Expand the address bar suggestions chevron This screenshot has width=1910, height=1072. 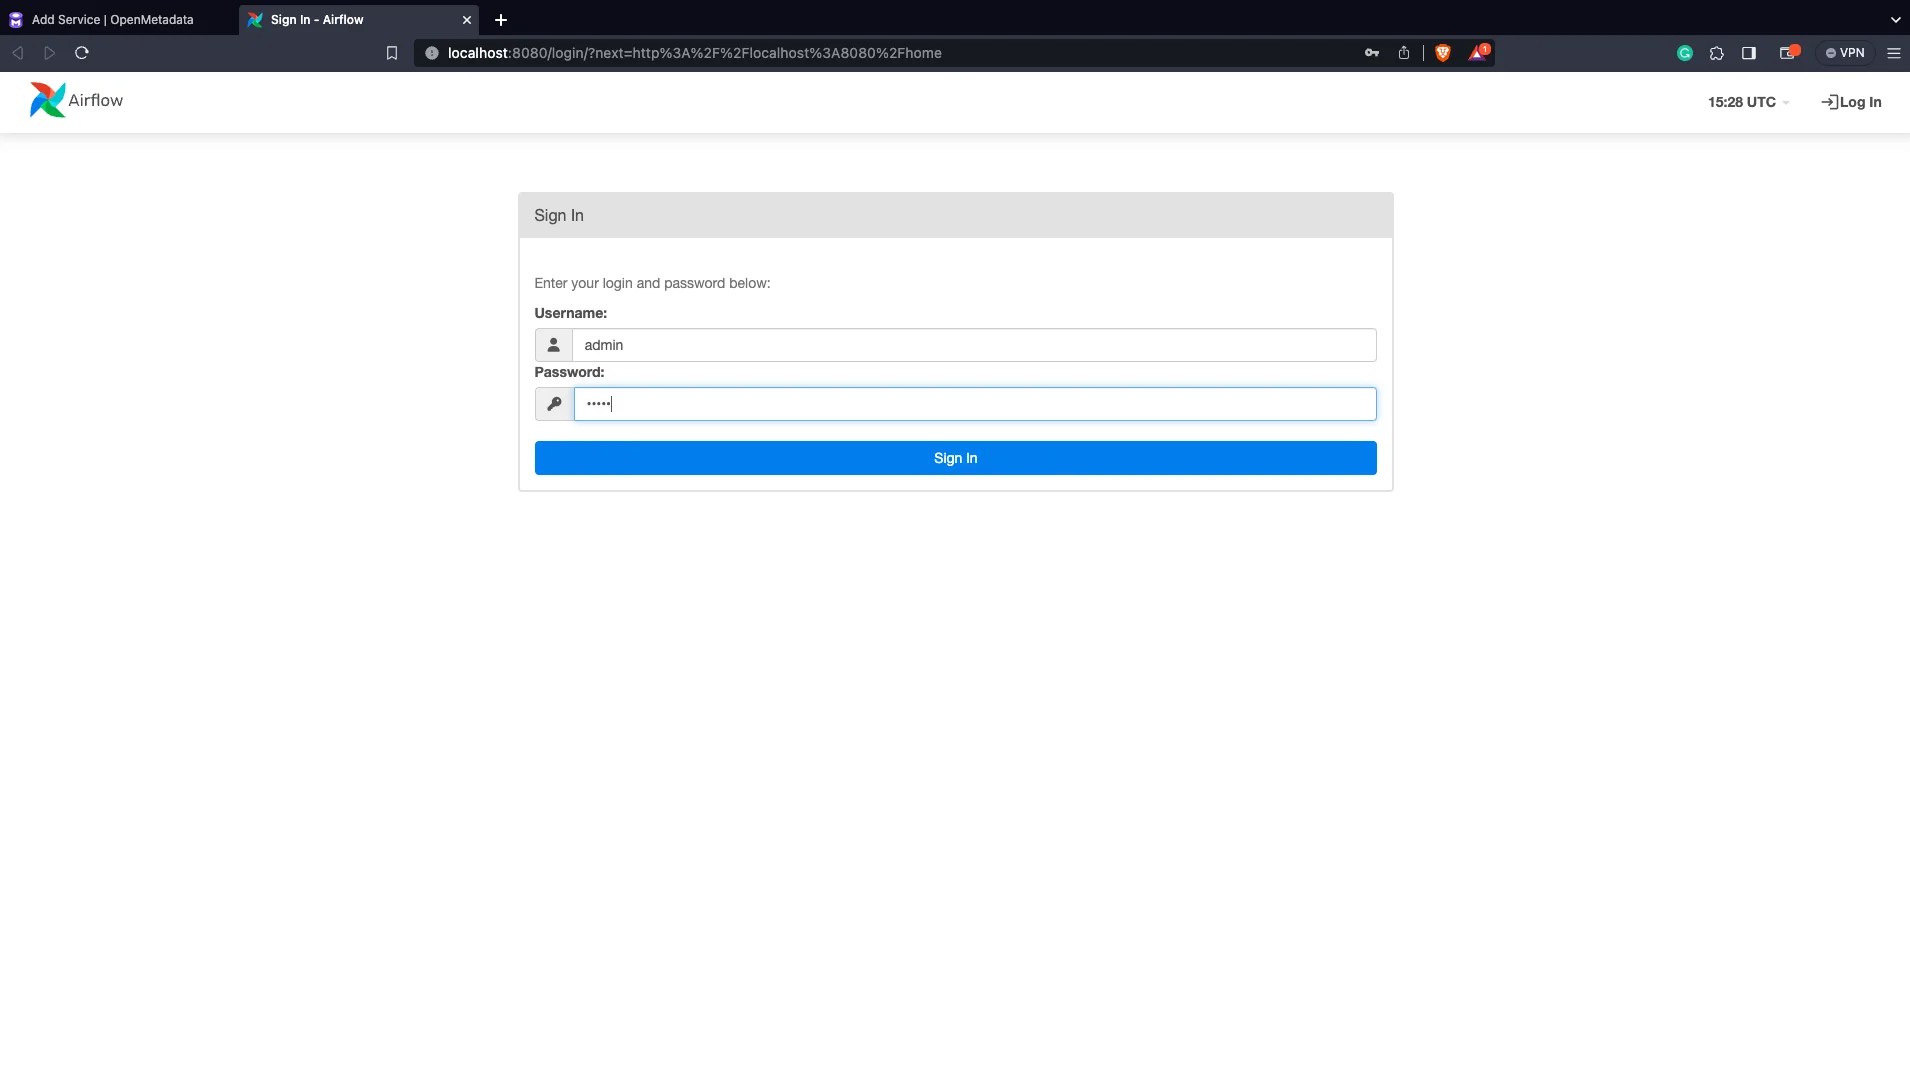(1894, 19)
